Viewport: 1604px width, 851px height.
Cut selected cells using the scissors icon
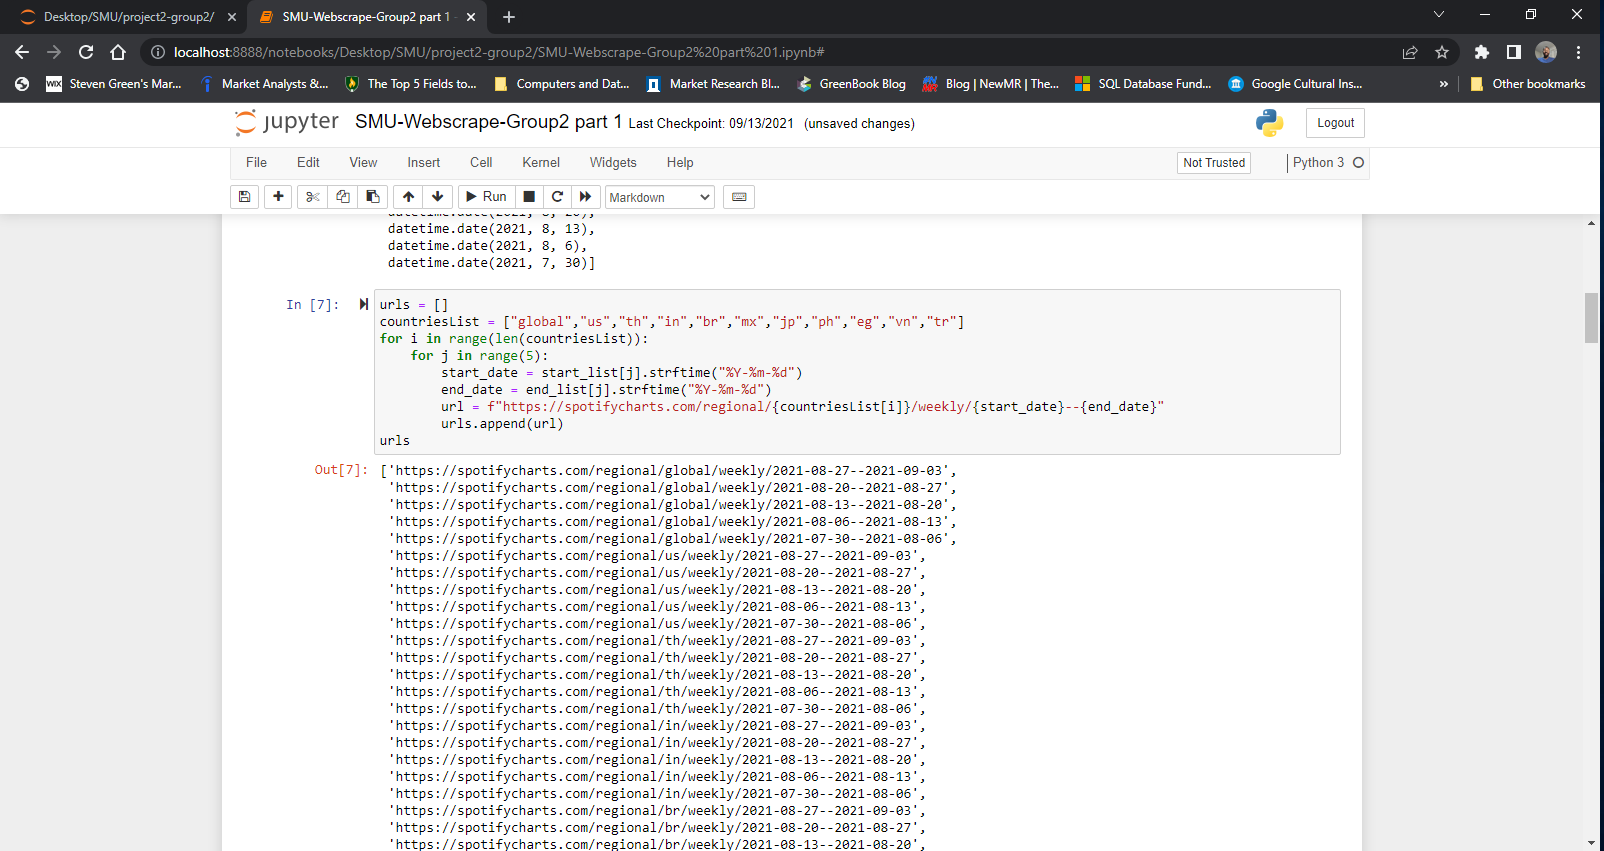pos(312,197)
